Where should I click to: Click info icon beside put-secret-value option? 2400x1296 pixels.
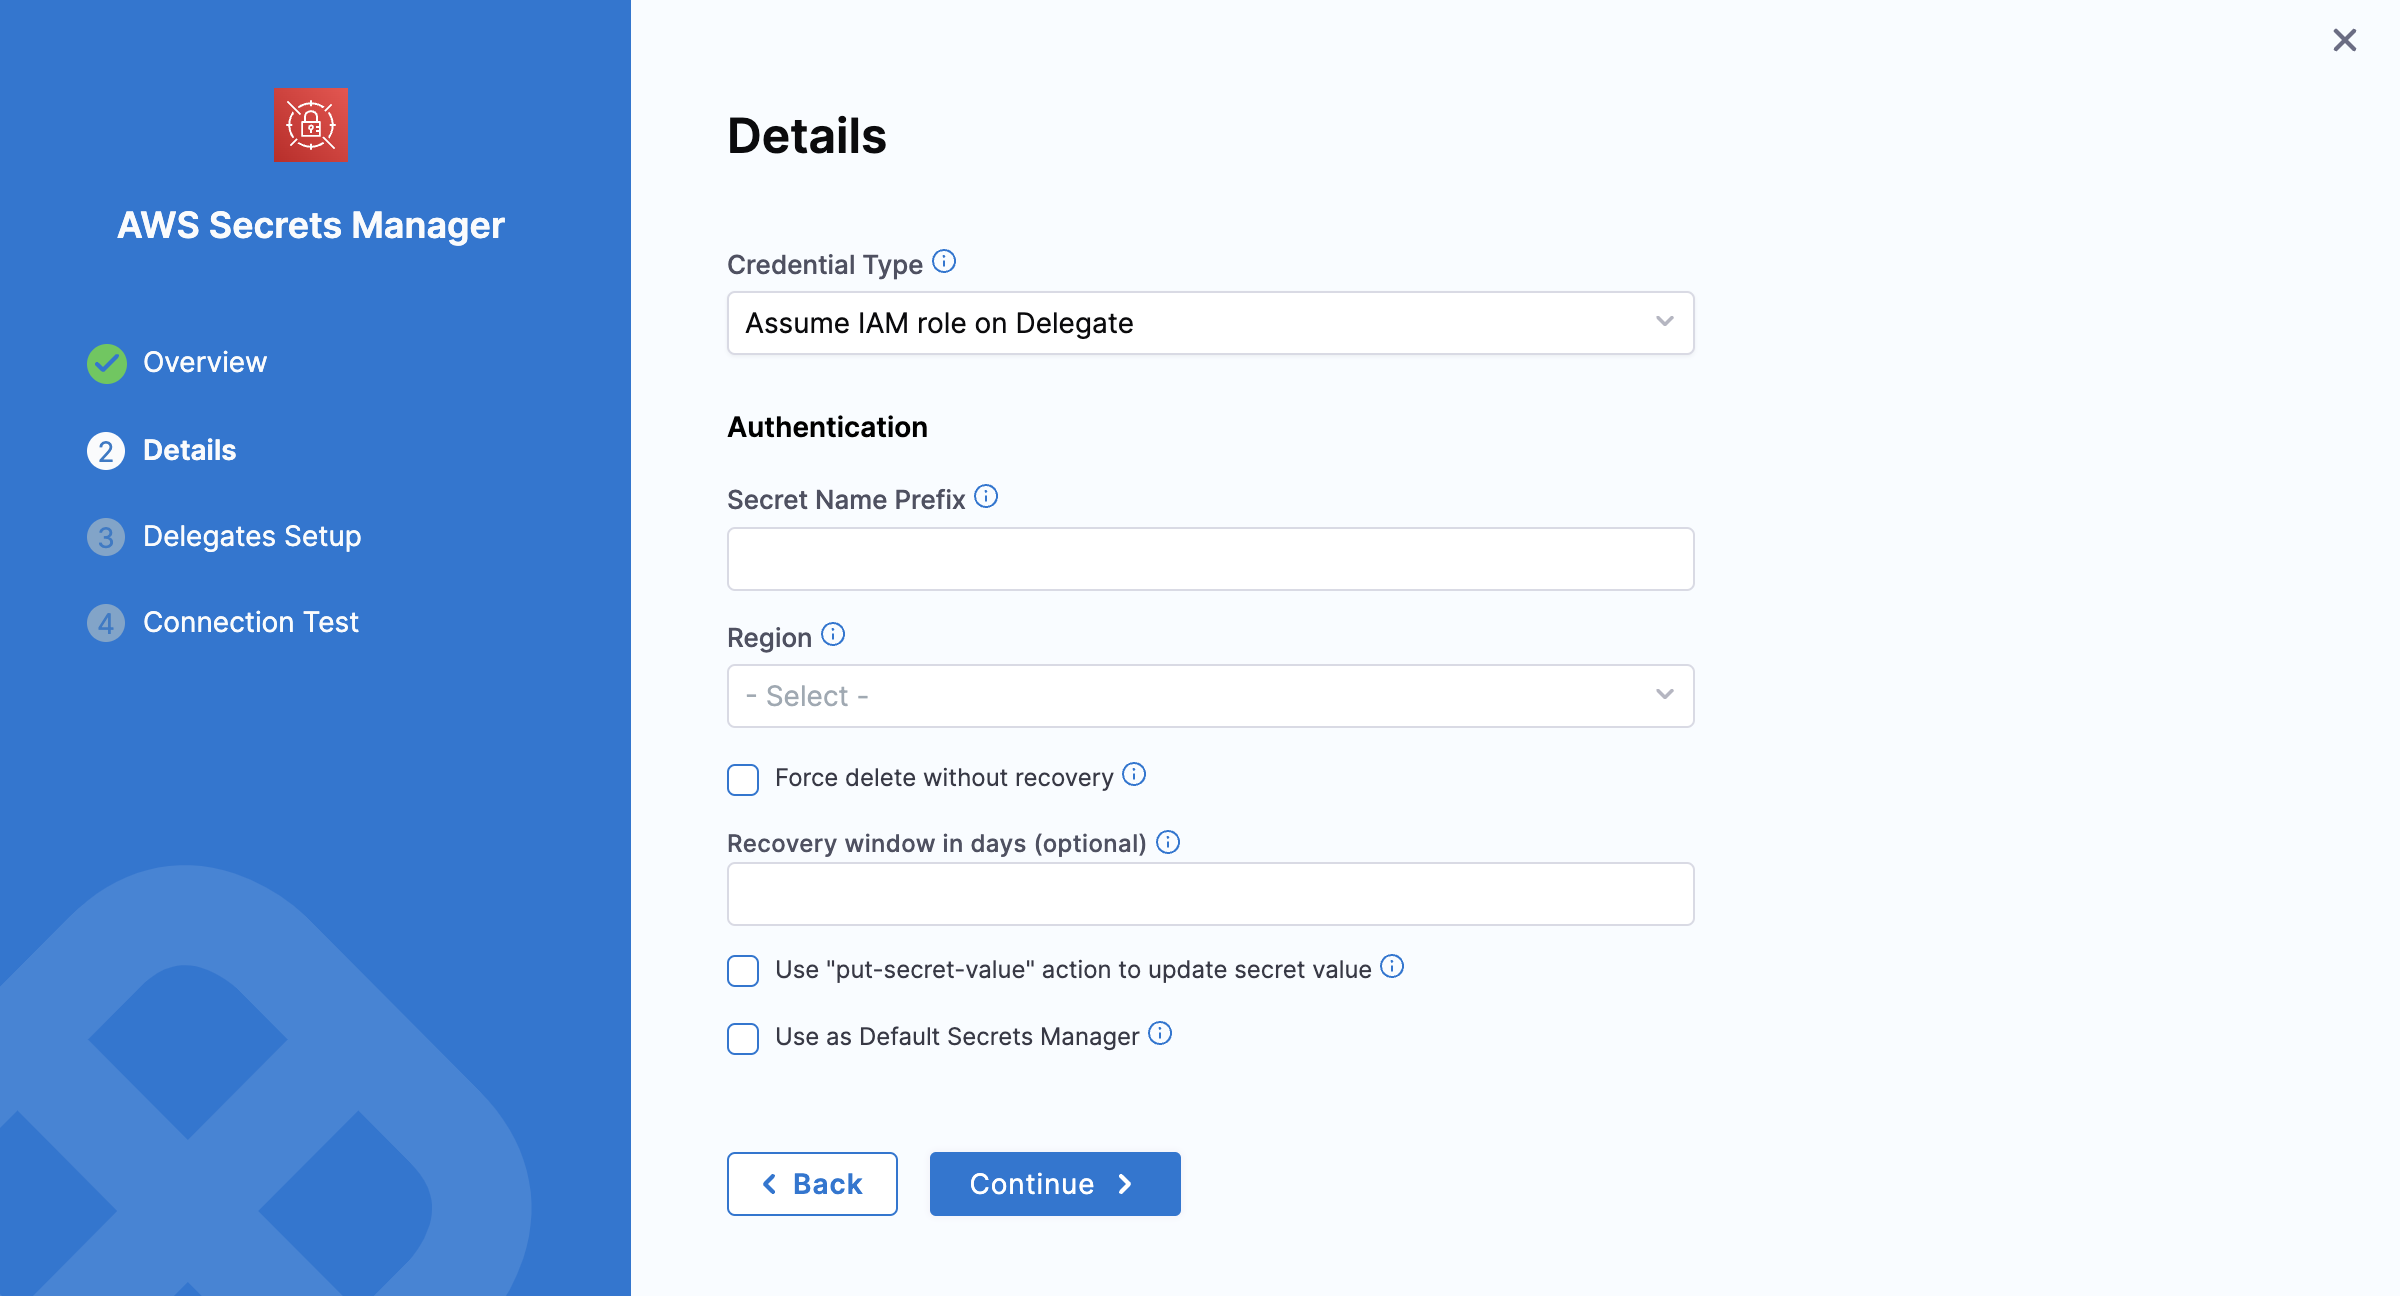[1392, 967]
